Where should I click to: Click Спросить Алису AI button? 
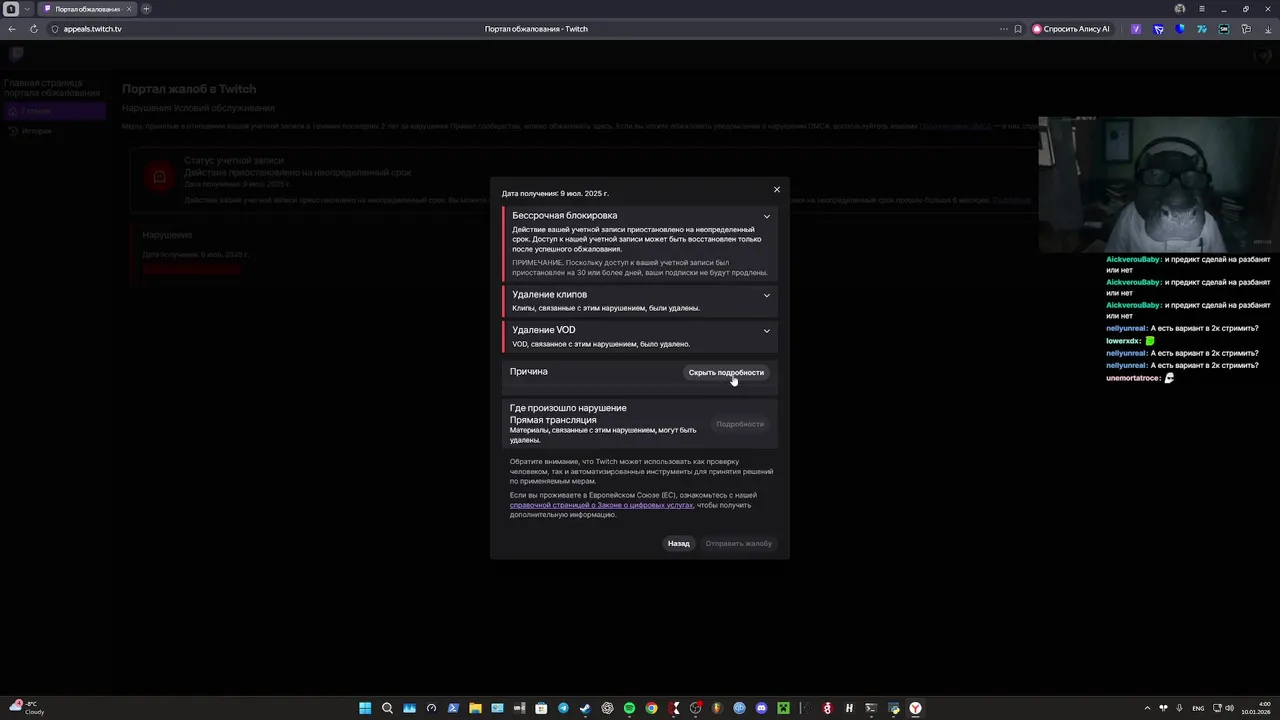pyautogui.click(x=1071, y=29)
